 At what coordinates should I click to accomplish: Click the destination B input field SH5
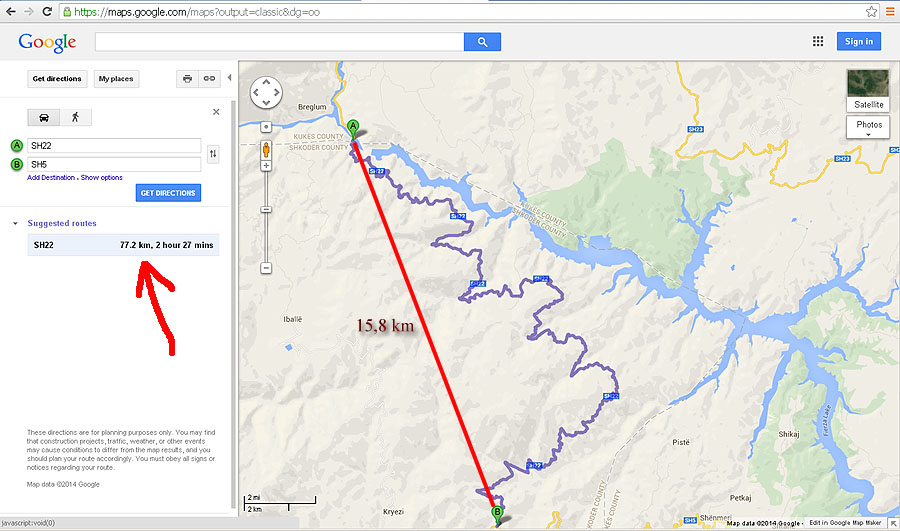(x=114, y=164)
